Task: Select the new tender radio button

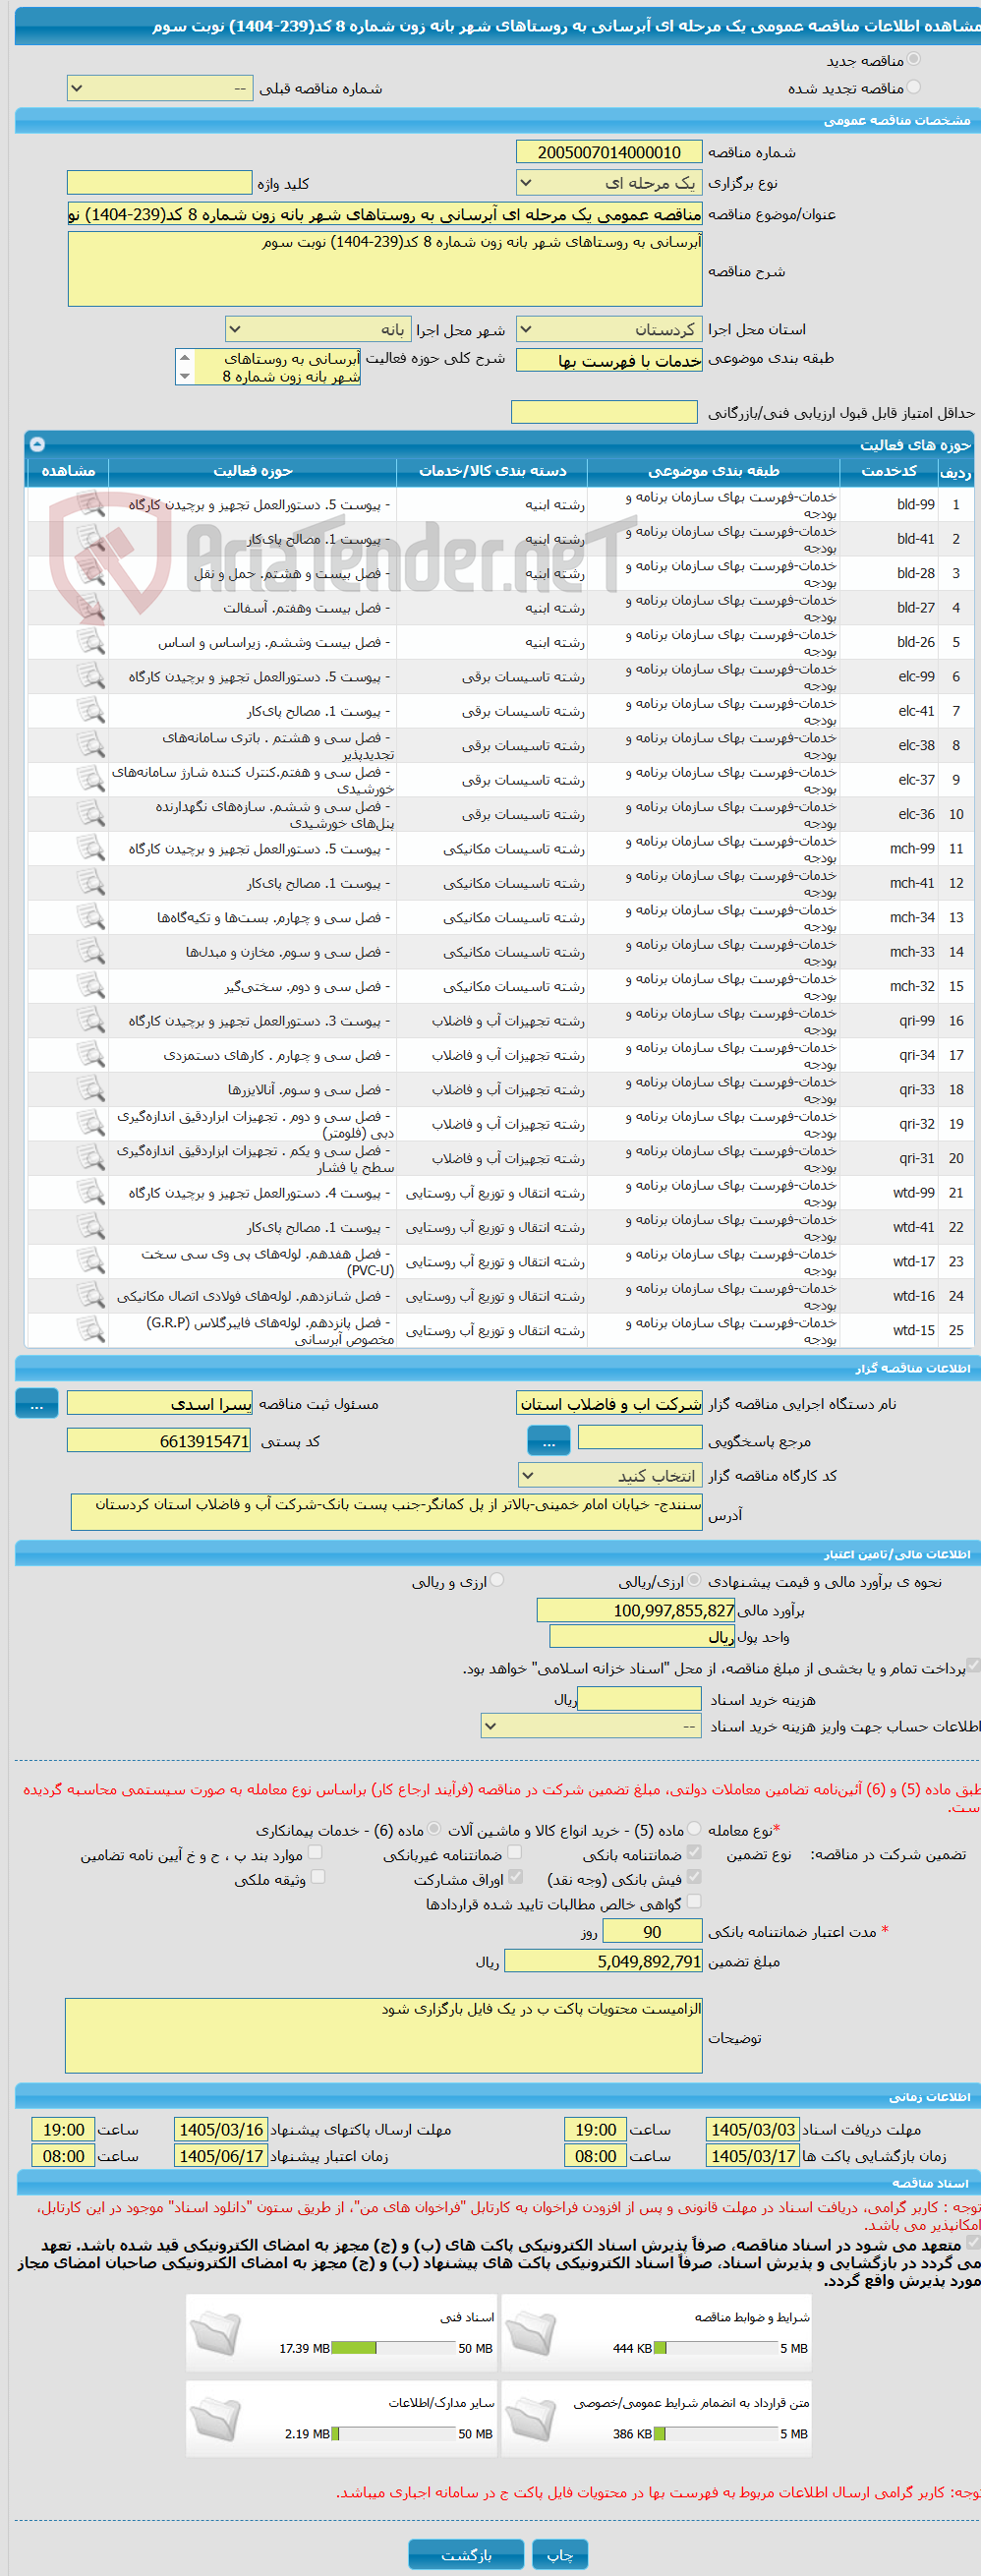Action: pyautogui.click(x=914, y=60)
